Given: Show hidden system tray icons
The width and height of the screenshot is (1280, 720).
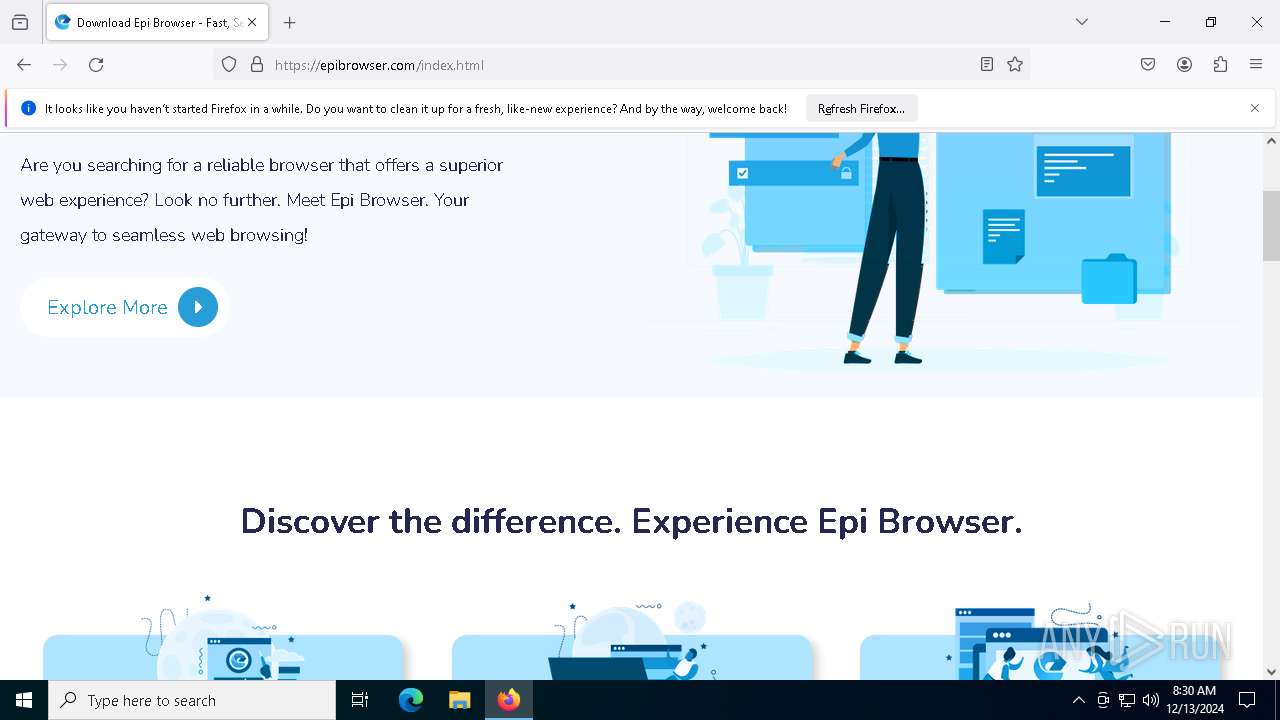Looking at the screenshot, I should [x=1078, y=700].
